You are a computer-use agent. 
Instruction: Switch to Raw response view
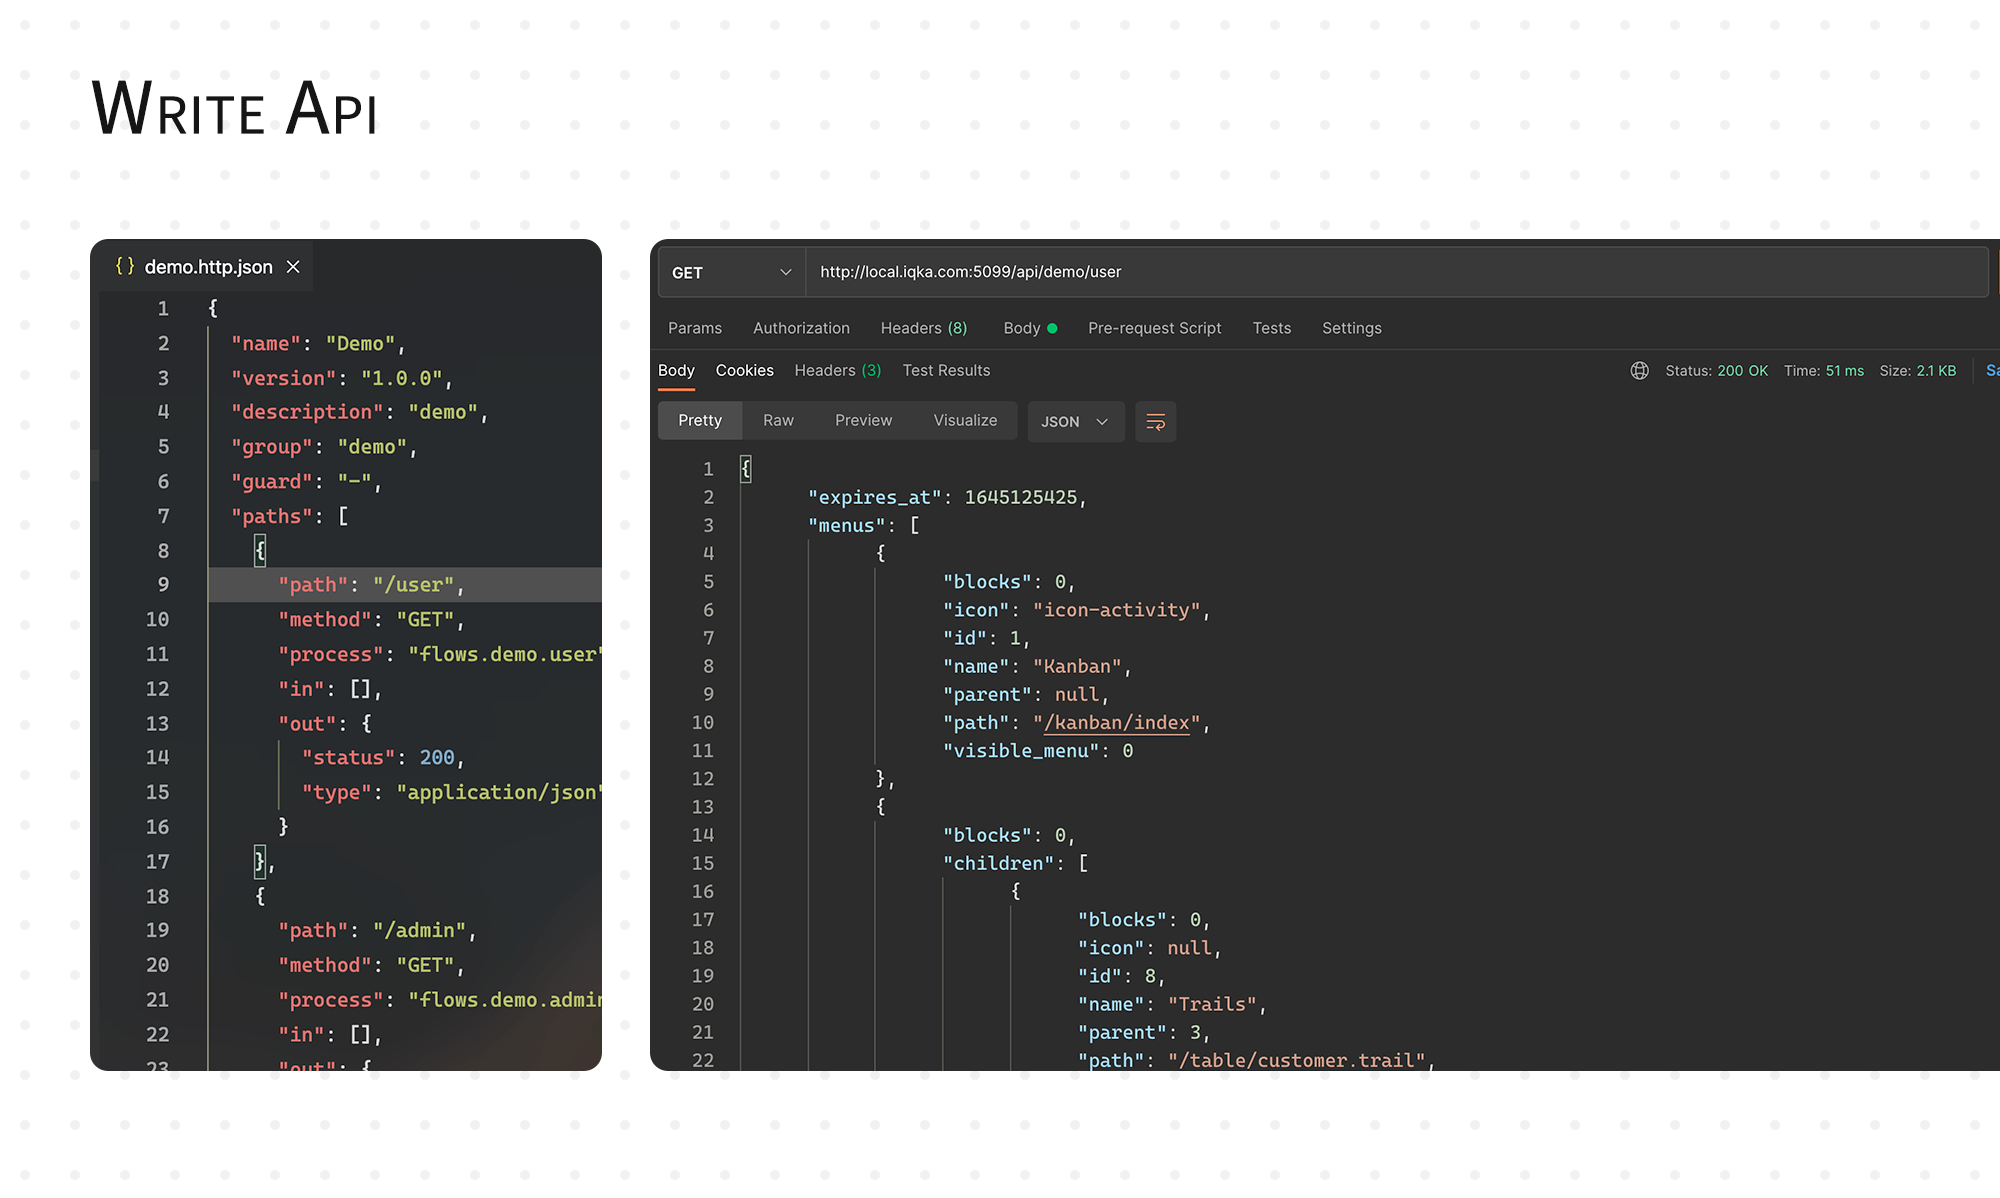pyautogui.click(x=778, y=420)
